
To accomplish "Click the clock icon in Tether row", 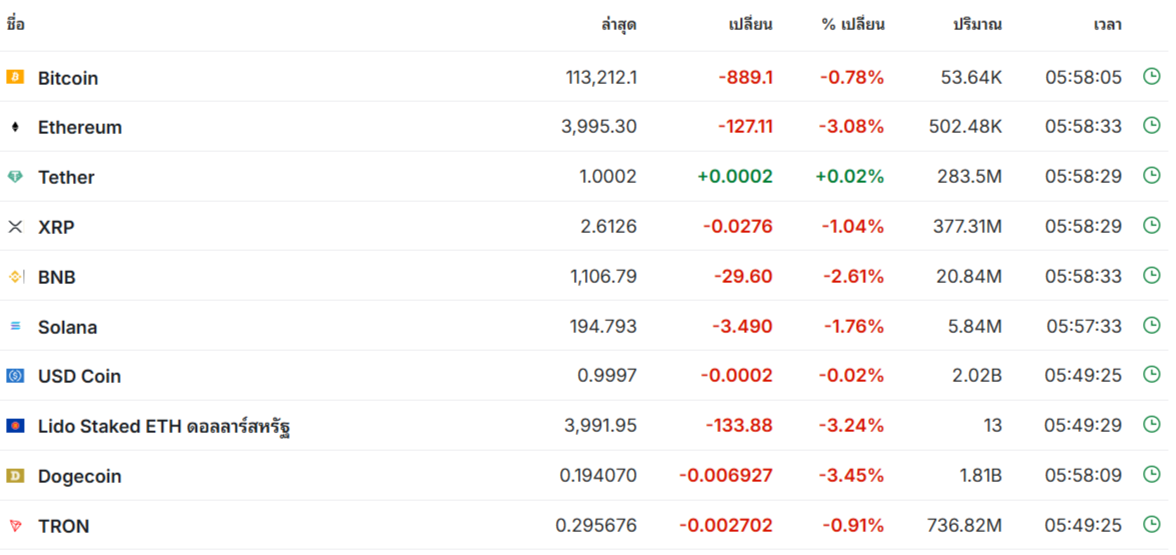I will [x=1151, y=176].
